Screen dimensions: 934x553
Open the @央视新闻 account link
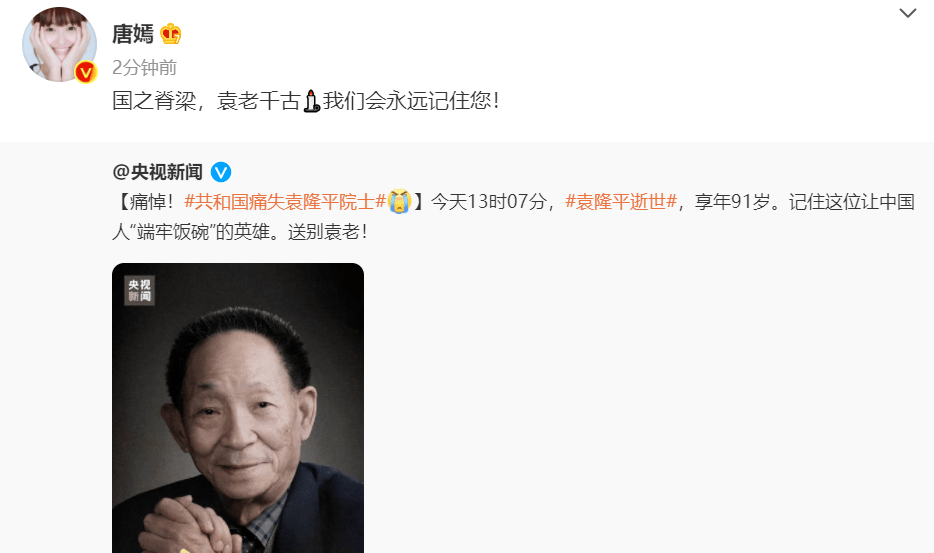coord(158,172)
